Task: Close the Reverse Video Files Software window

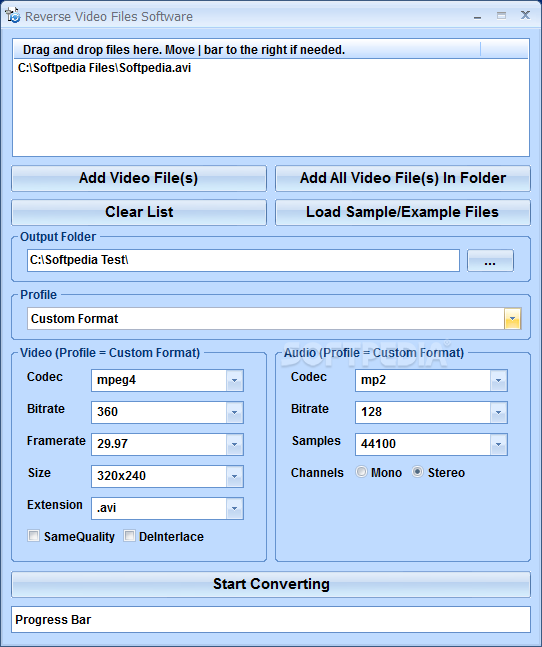Action: 525,16
